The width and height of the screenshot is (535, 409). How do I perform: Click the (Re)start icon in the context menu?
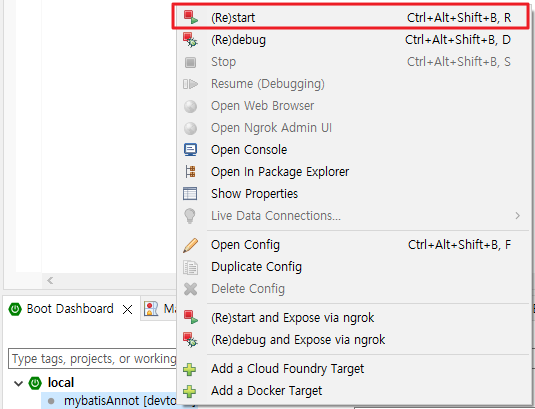pos(190,17)
